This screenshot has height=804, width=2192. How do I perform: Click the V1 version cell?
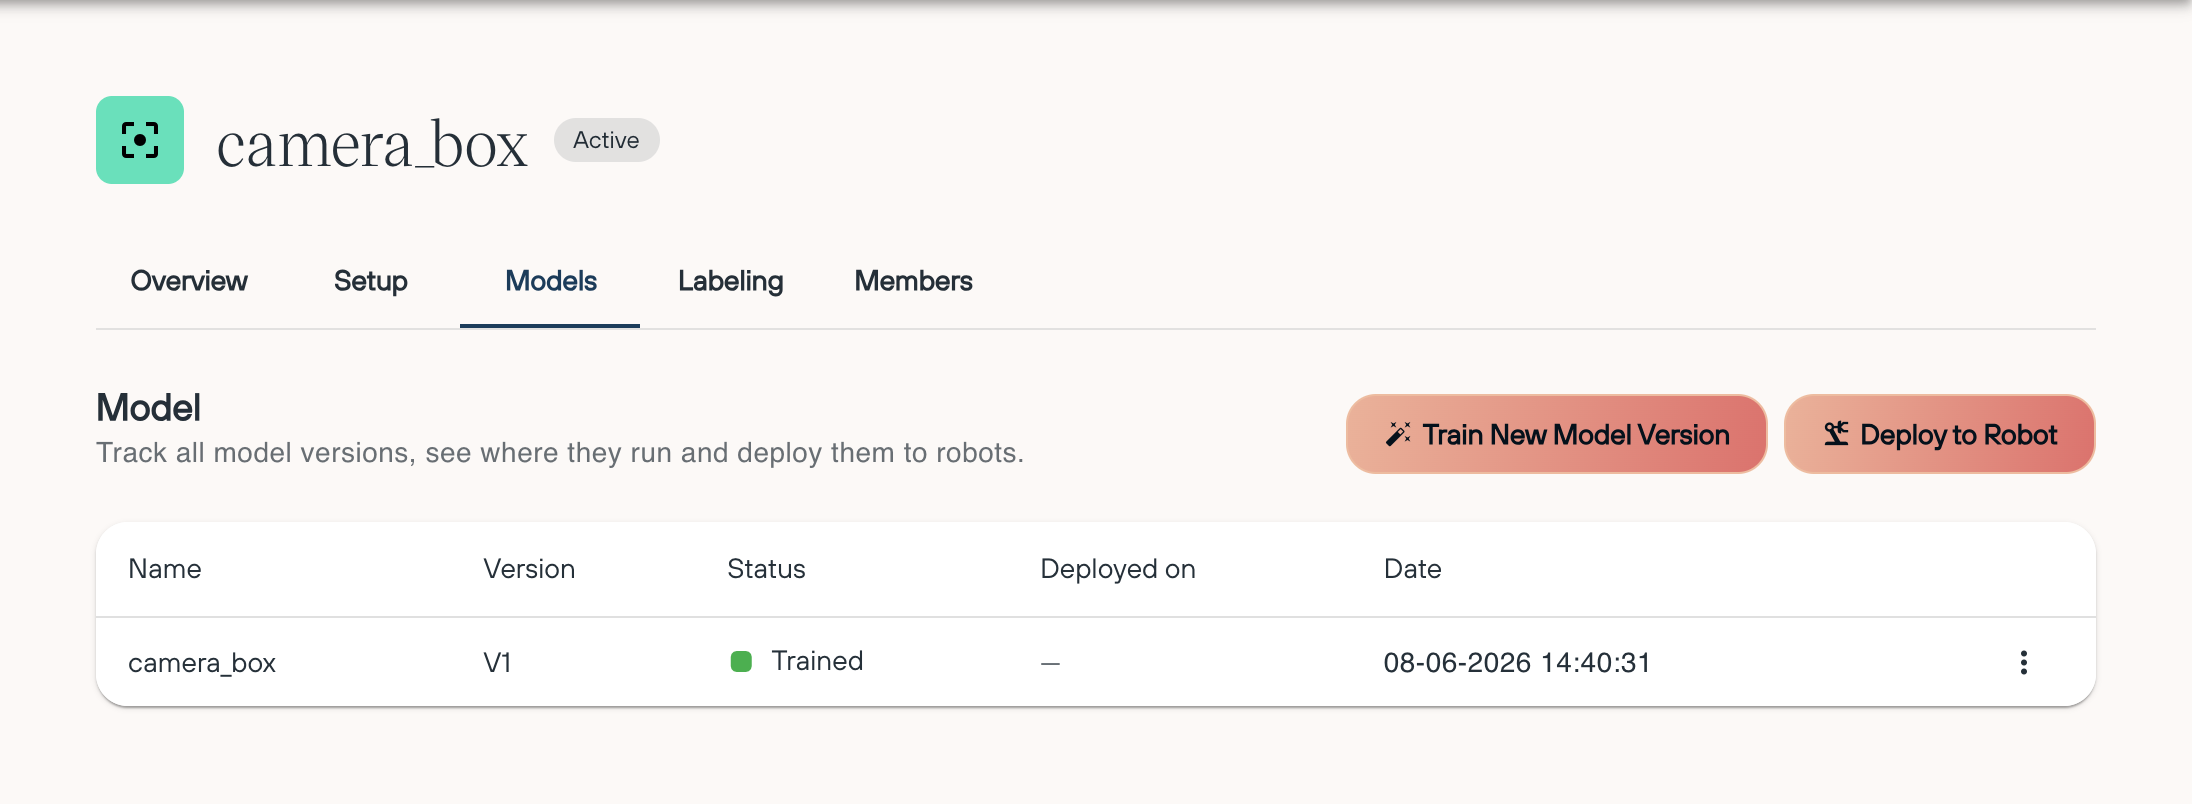(497, 663)
